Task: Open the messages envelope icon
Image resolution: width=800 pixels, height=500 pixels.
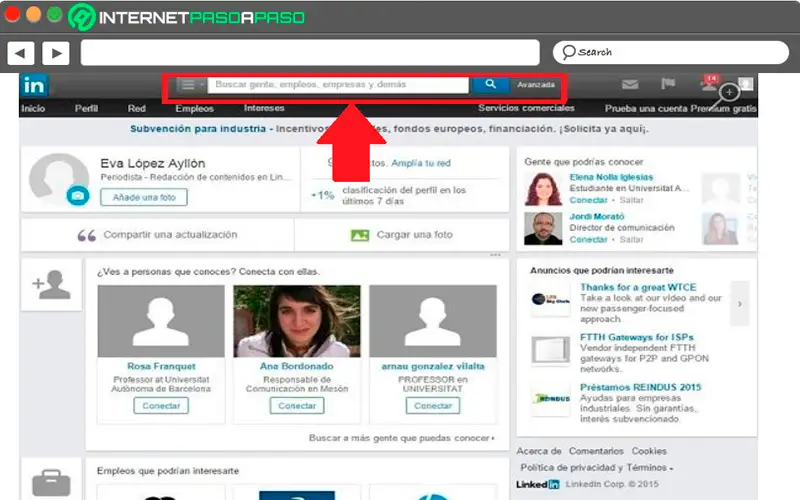Action: click(x=630, y=84)
